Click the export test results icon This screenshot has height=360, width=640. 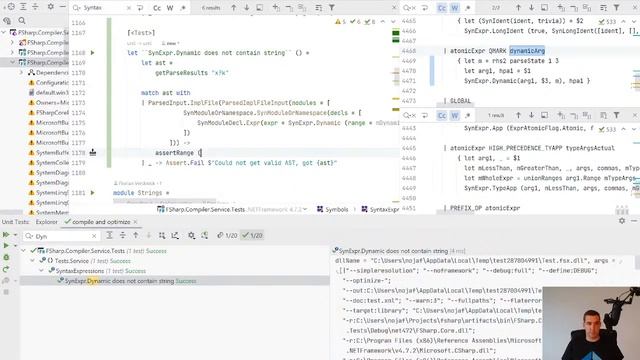175,235
